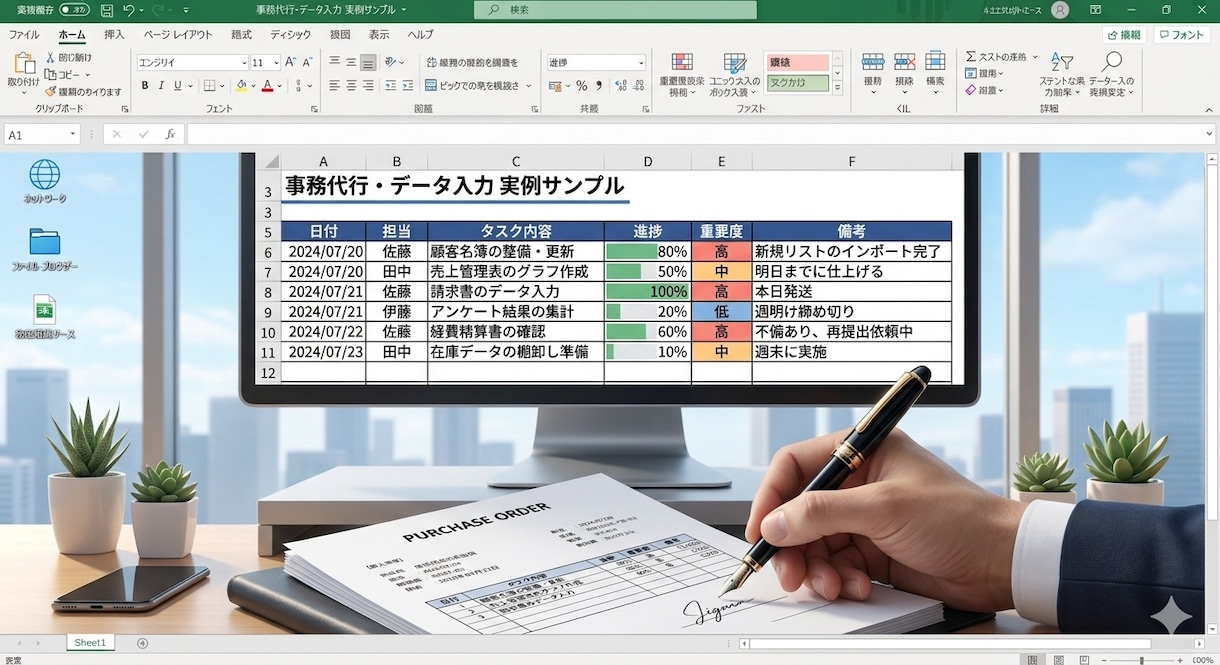The image size is (1220, 665).
Task: Click the Redo arrow icon
Action: (x=159, y=10)
